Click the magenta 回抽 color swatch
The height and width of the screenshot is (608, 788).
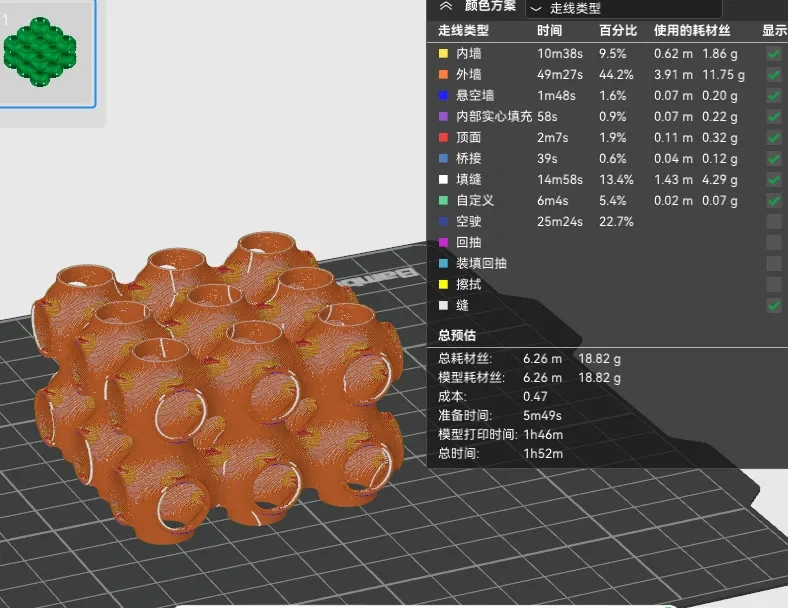(443, 243)
